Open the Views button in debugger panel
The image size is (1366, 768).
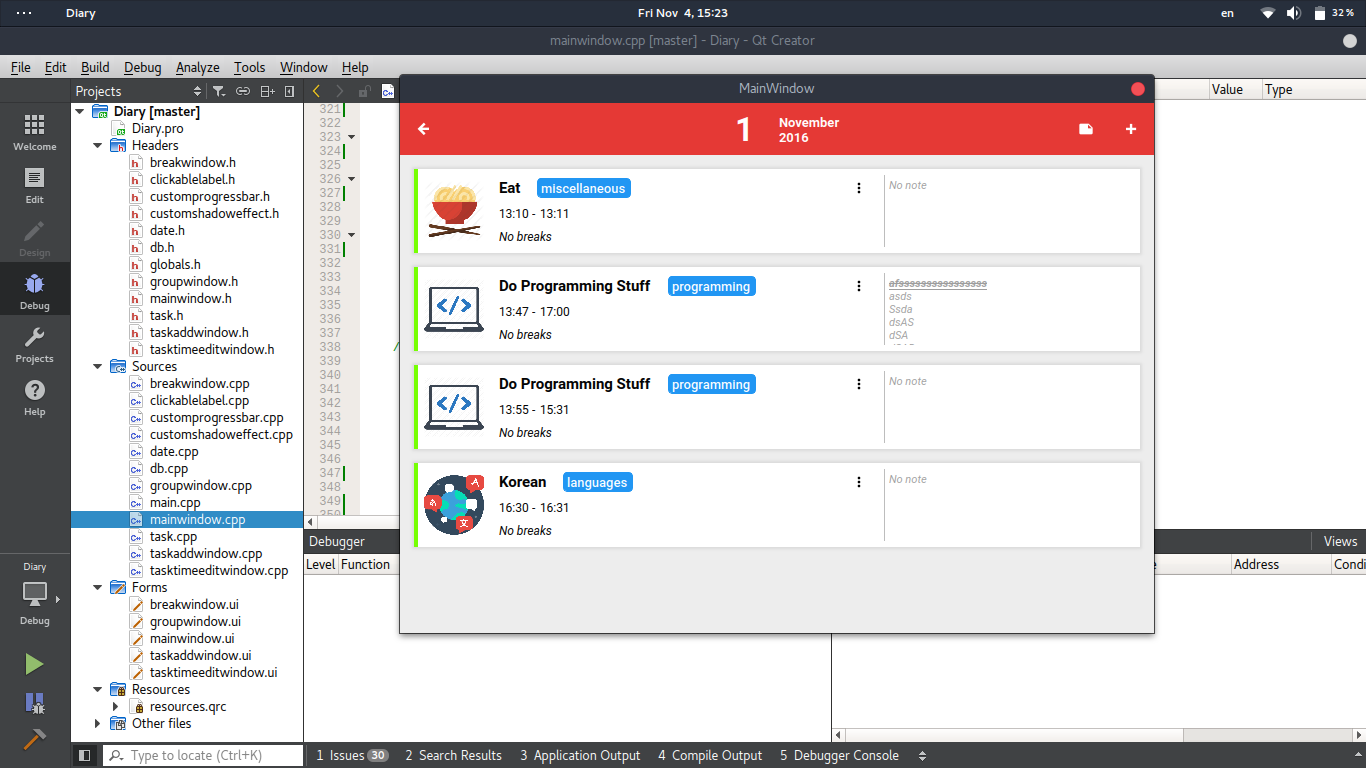pos(1340,541)
